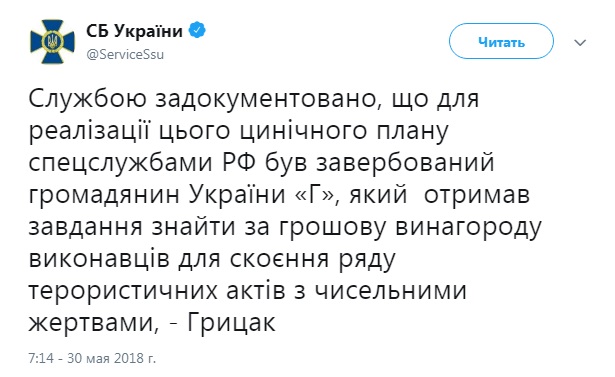Image resolution: width=615 pixels, height=377 pixels.
Task: Expand the tweet options chevron menu
Action: pos(580,42)
